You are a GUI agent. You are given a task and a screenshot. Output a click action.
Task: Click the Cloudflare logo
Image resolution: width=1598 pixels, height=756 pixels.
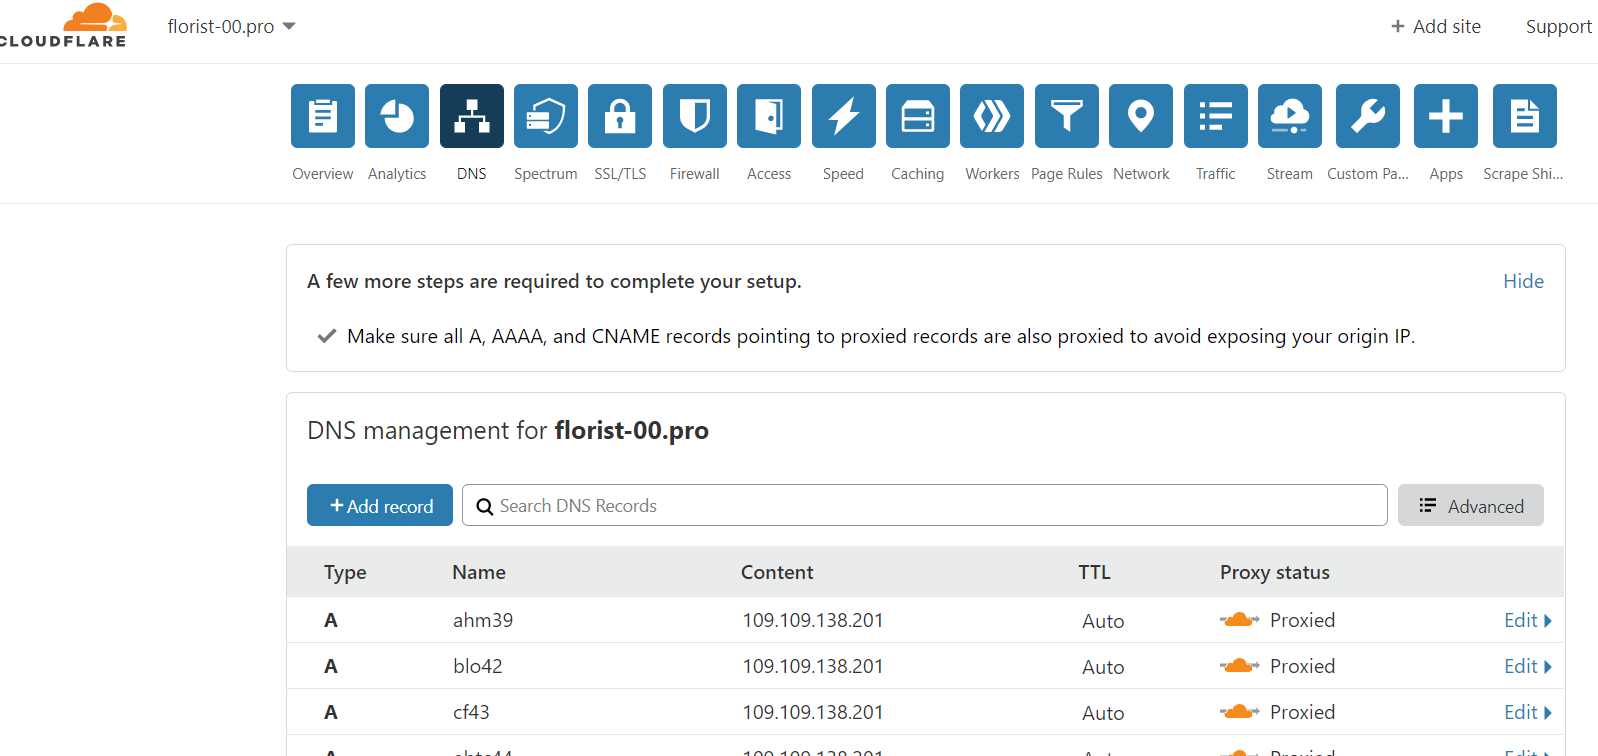pos(63,26)
